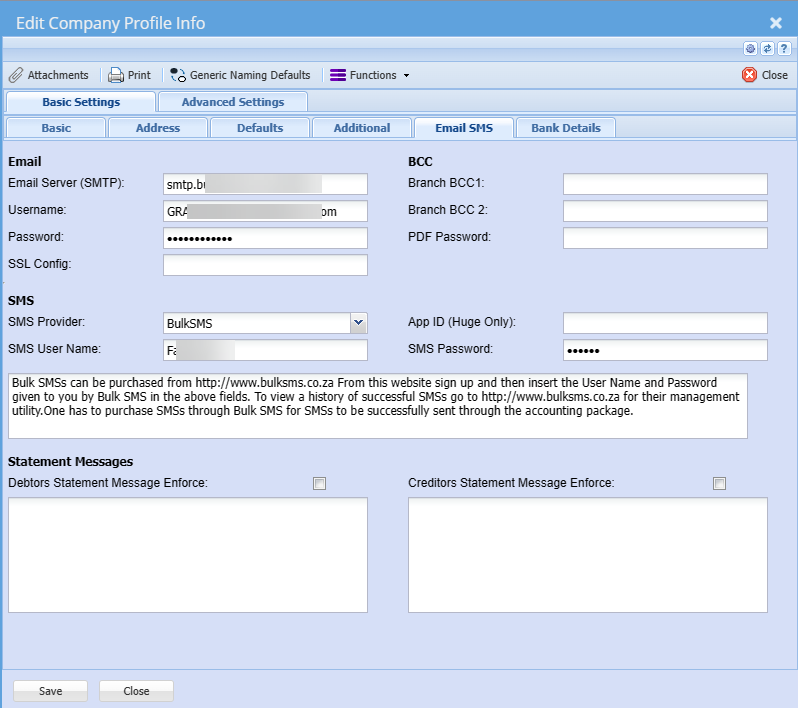The image size is (798, 708).
Task: Go to the Address tab
Action: click(158, 128)
